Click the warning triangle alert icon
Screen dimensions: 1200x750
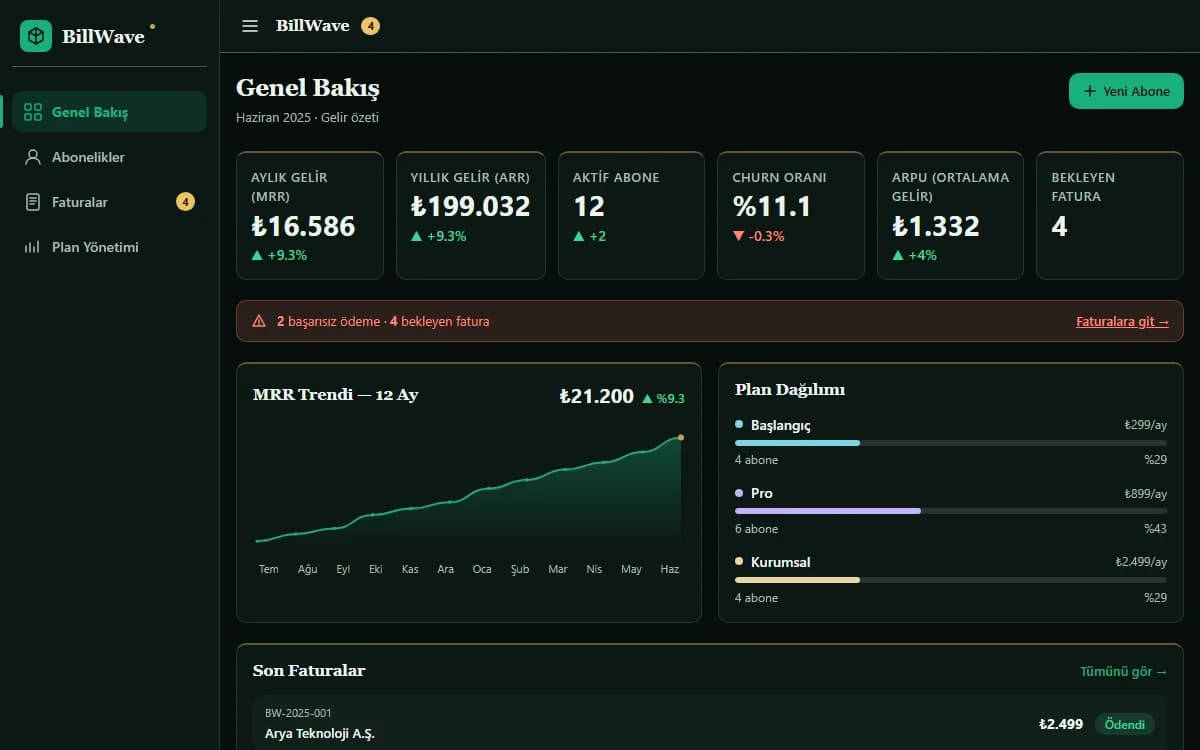[259, 321]
